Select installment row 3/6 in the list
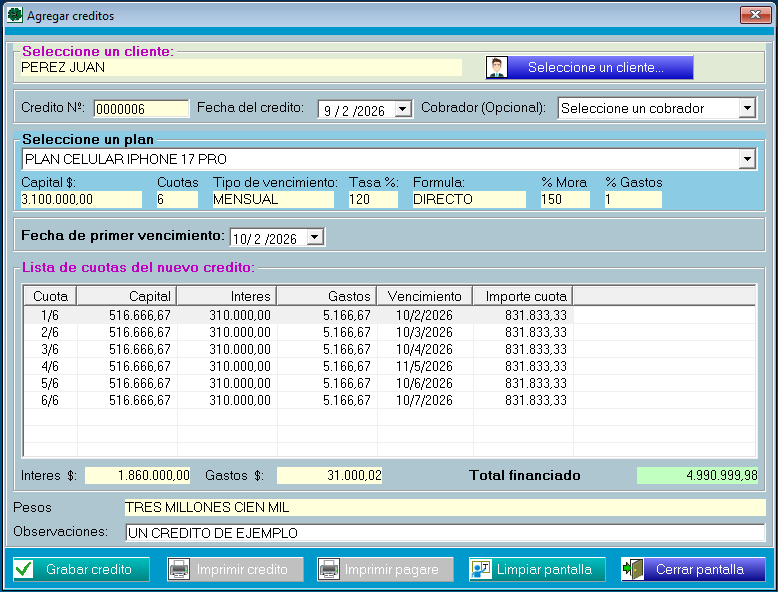This screenshot has height=592, width=778. point(300,349)
